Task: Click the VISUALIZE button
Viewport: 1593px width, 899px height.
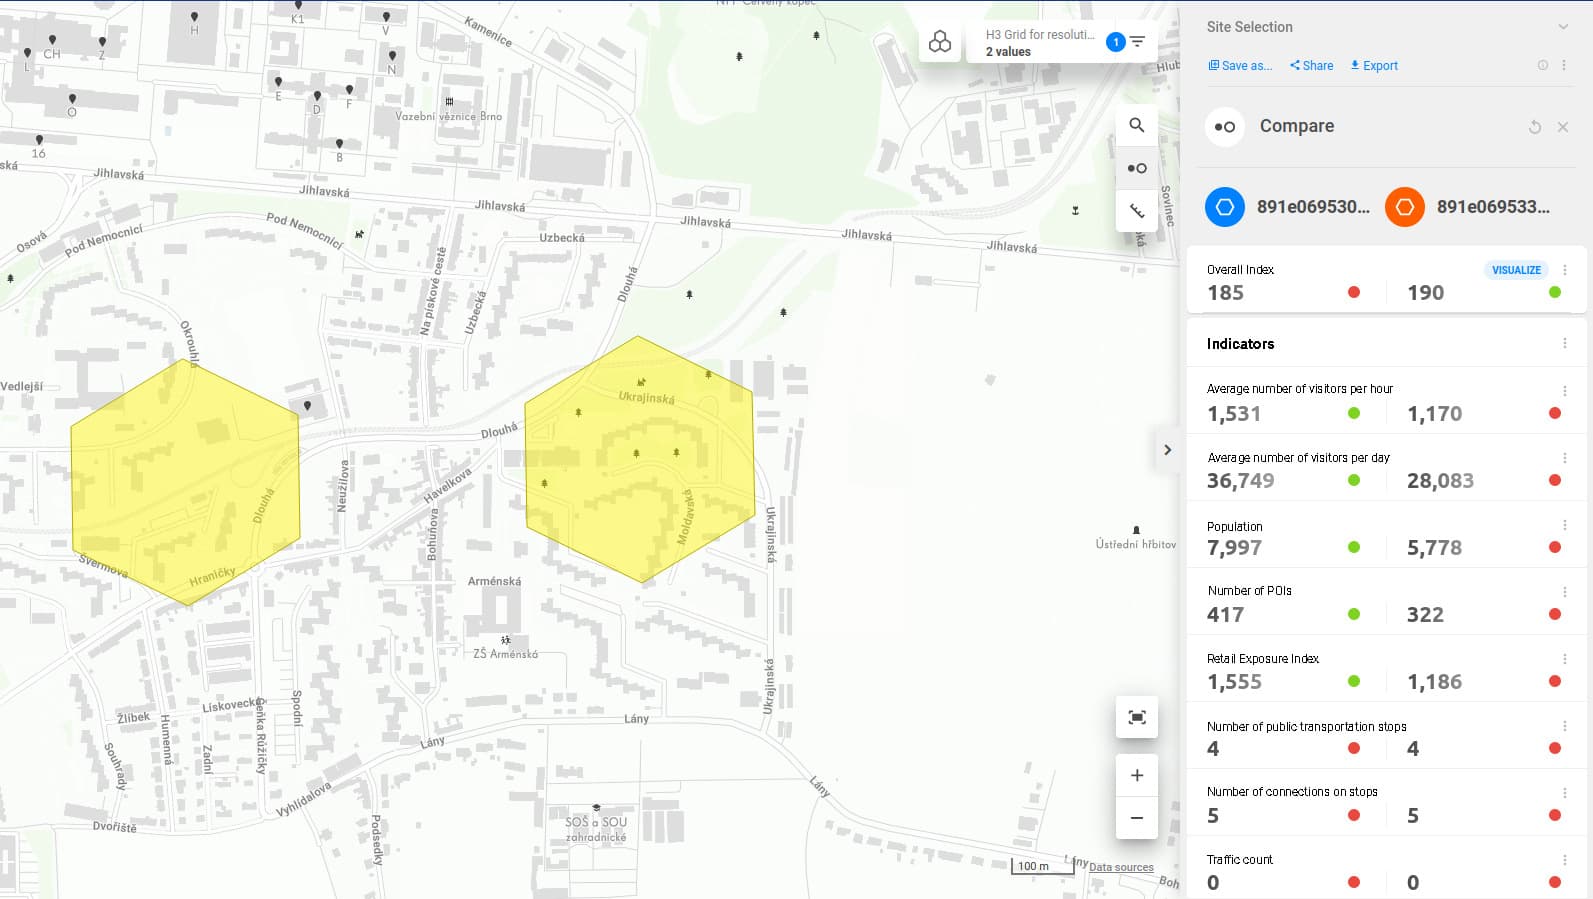Action: (x=1516, y=270)
